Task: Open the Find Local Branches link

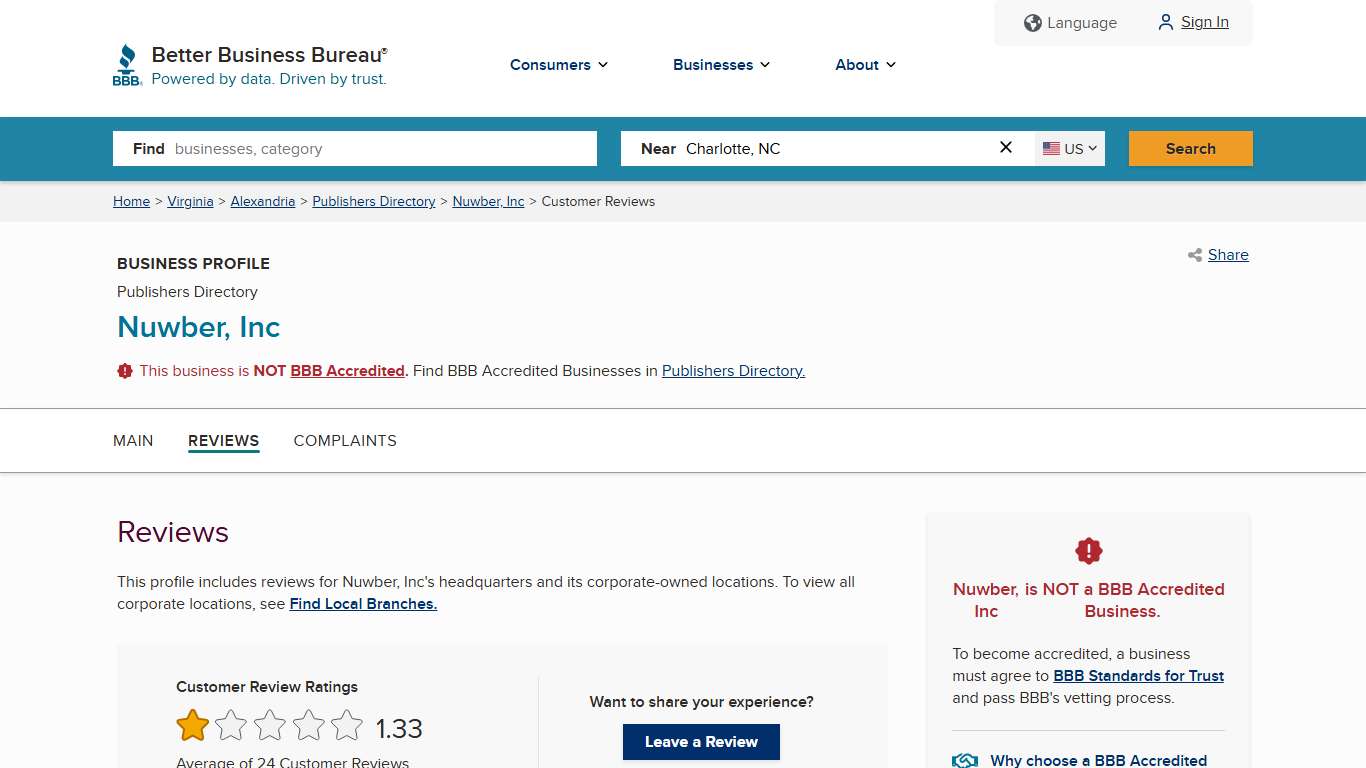Action: tap(362, 604)
